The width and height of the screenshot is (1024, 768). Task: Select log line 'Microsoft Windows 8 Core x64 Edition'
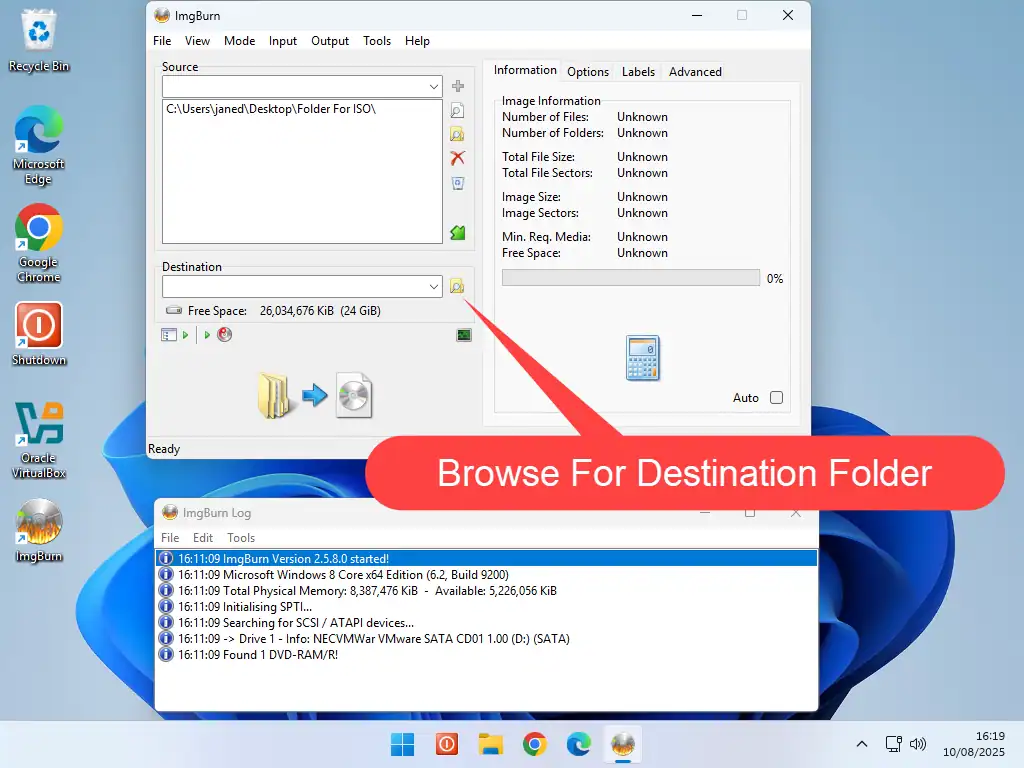coord(487,575)
